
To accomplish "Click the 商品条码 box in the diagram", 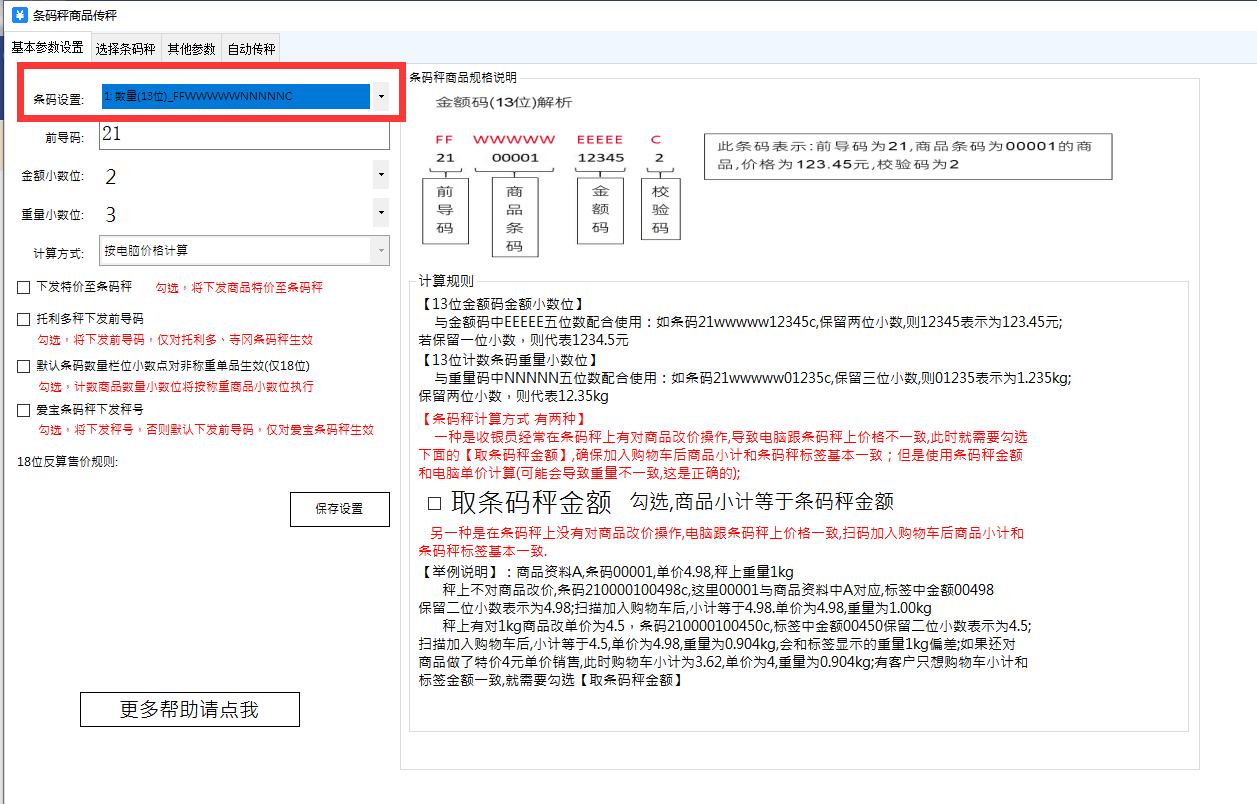I will tap(515, 217).
